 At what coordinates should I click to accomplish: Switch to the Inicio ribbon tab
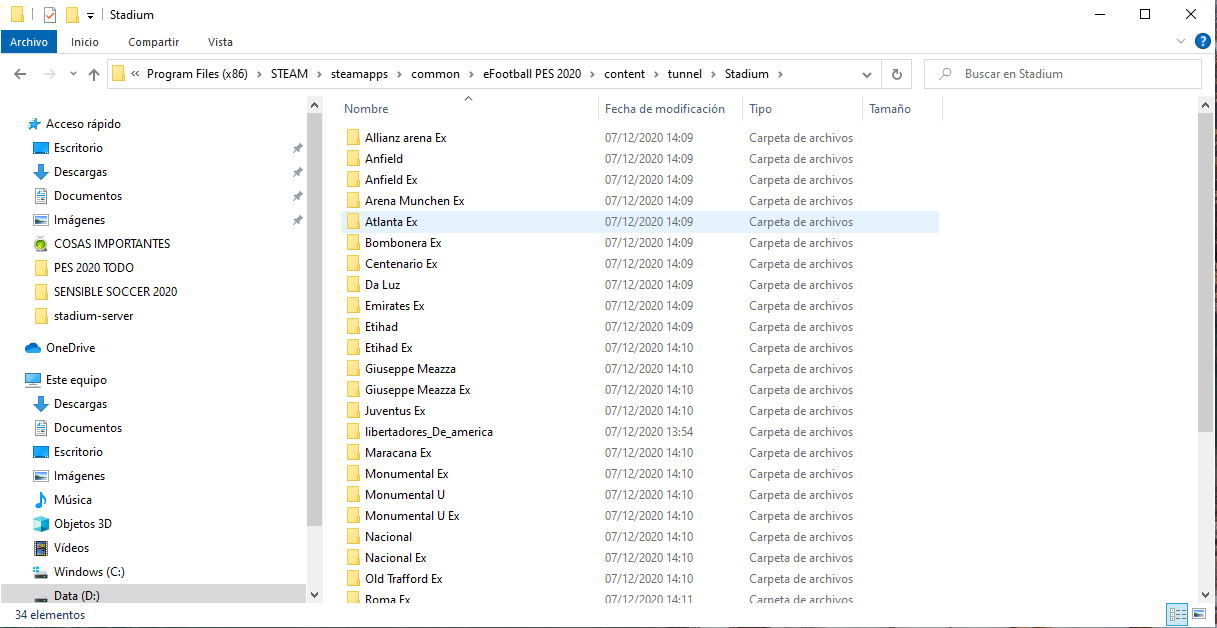point(85,42)
